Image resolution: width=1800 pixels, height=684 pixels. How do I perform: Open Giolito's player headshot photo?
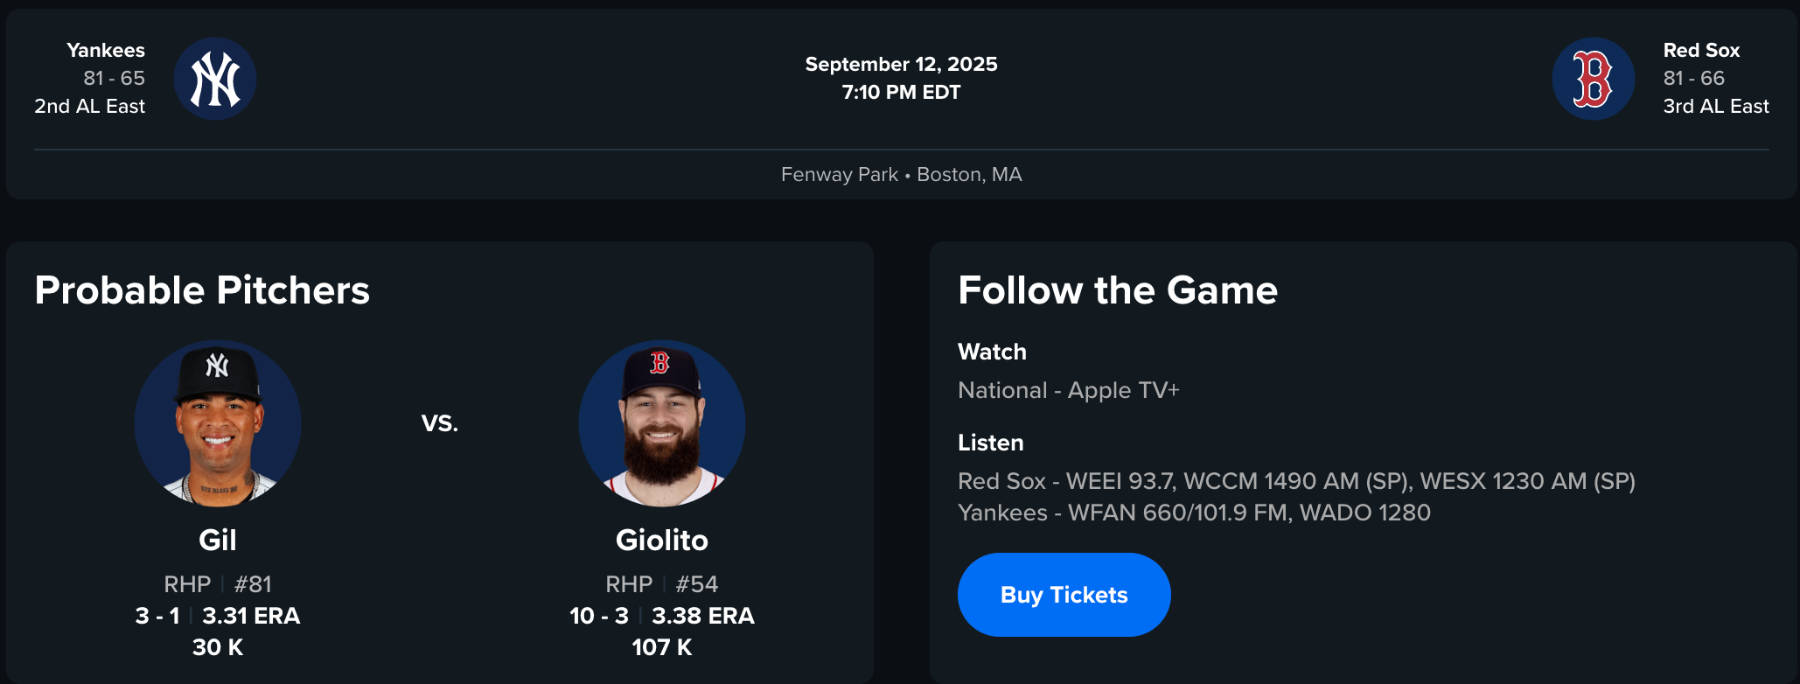click(x=661, y=423)
